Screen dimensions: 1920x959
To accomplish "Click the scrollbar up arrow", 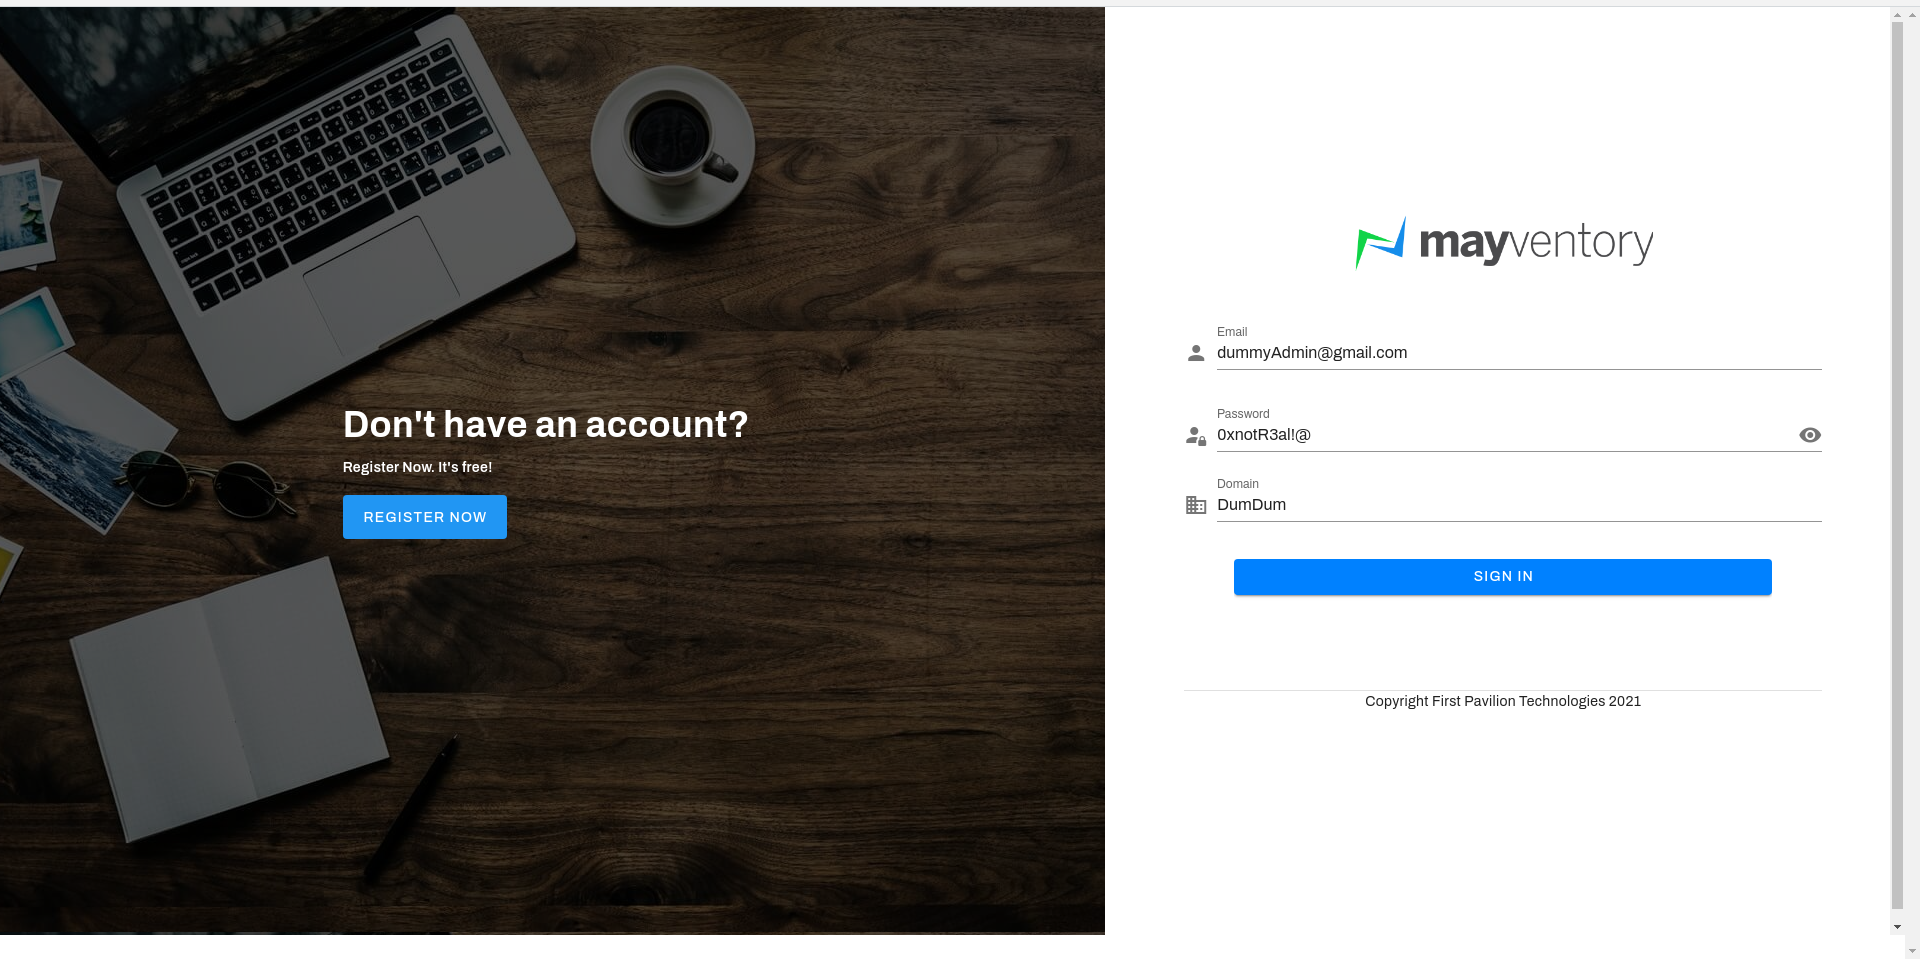I will 1898,15.
